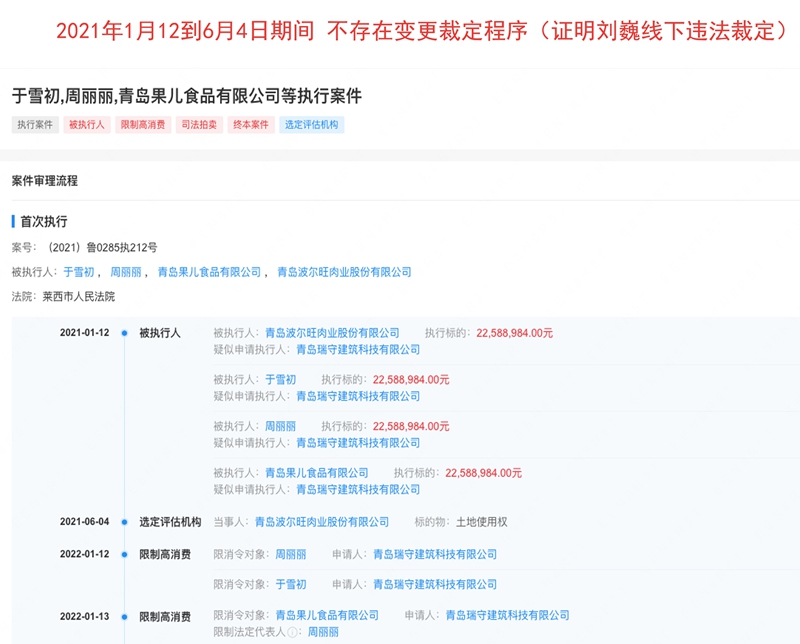This screenshot has height=644, width=800.
Task: Click the 2021-01-12 timeline dot
Action: coord(124,333)
